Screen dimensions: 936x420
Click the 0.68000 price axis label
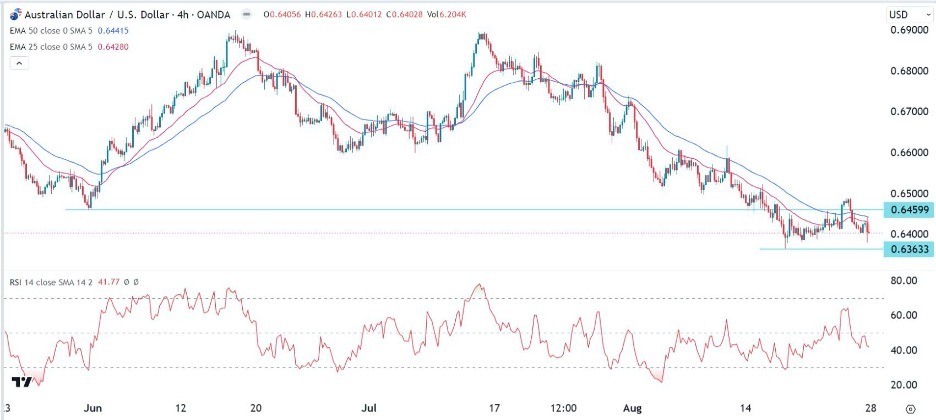(910, 71)
